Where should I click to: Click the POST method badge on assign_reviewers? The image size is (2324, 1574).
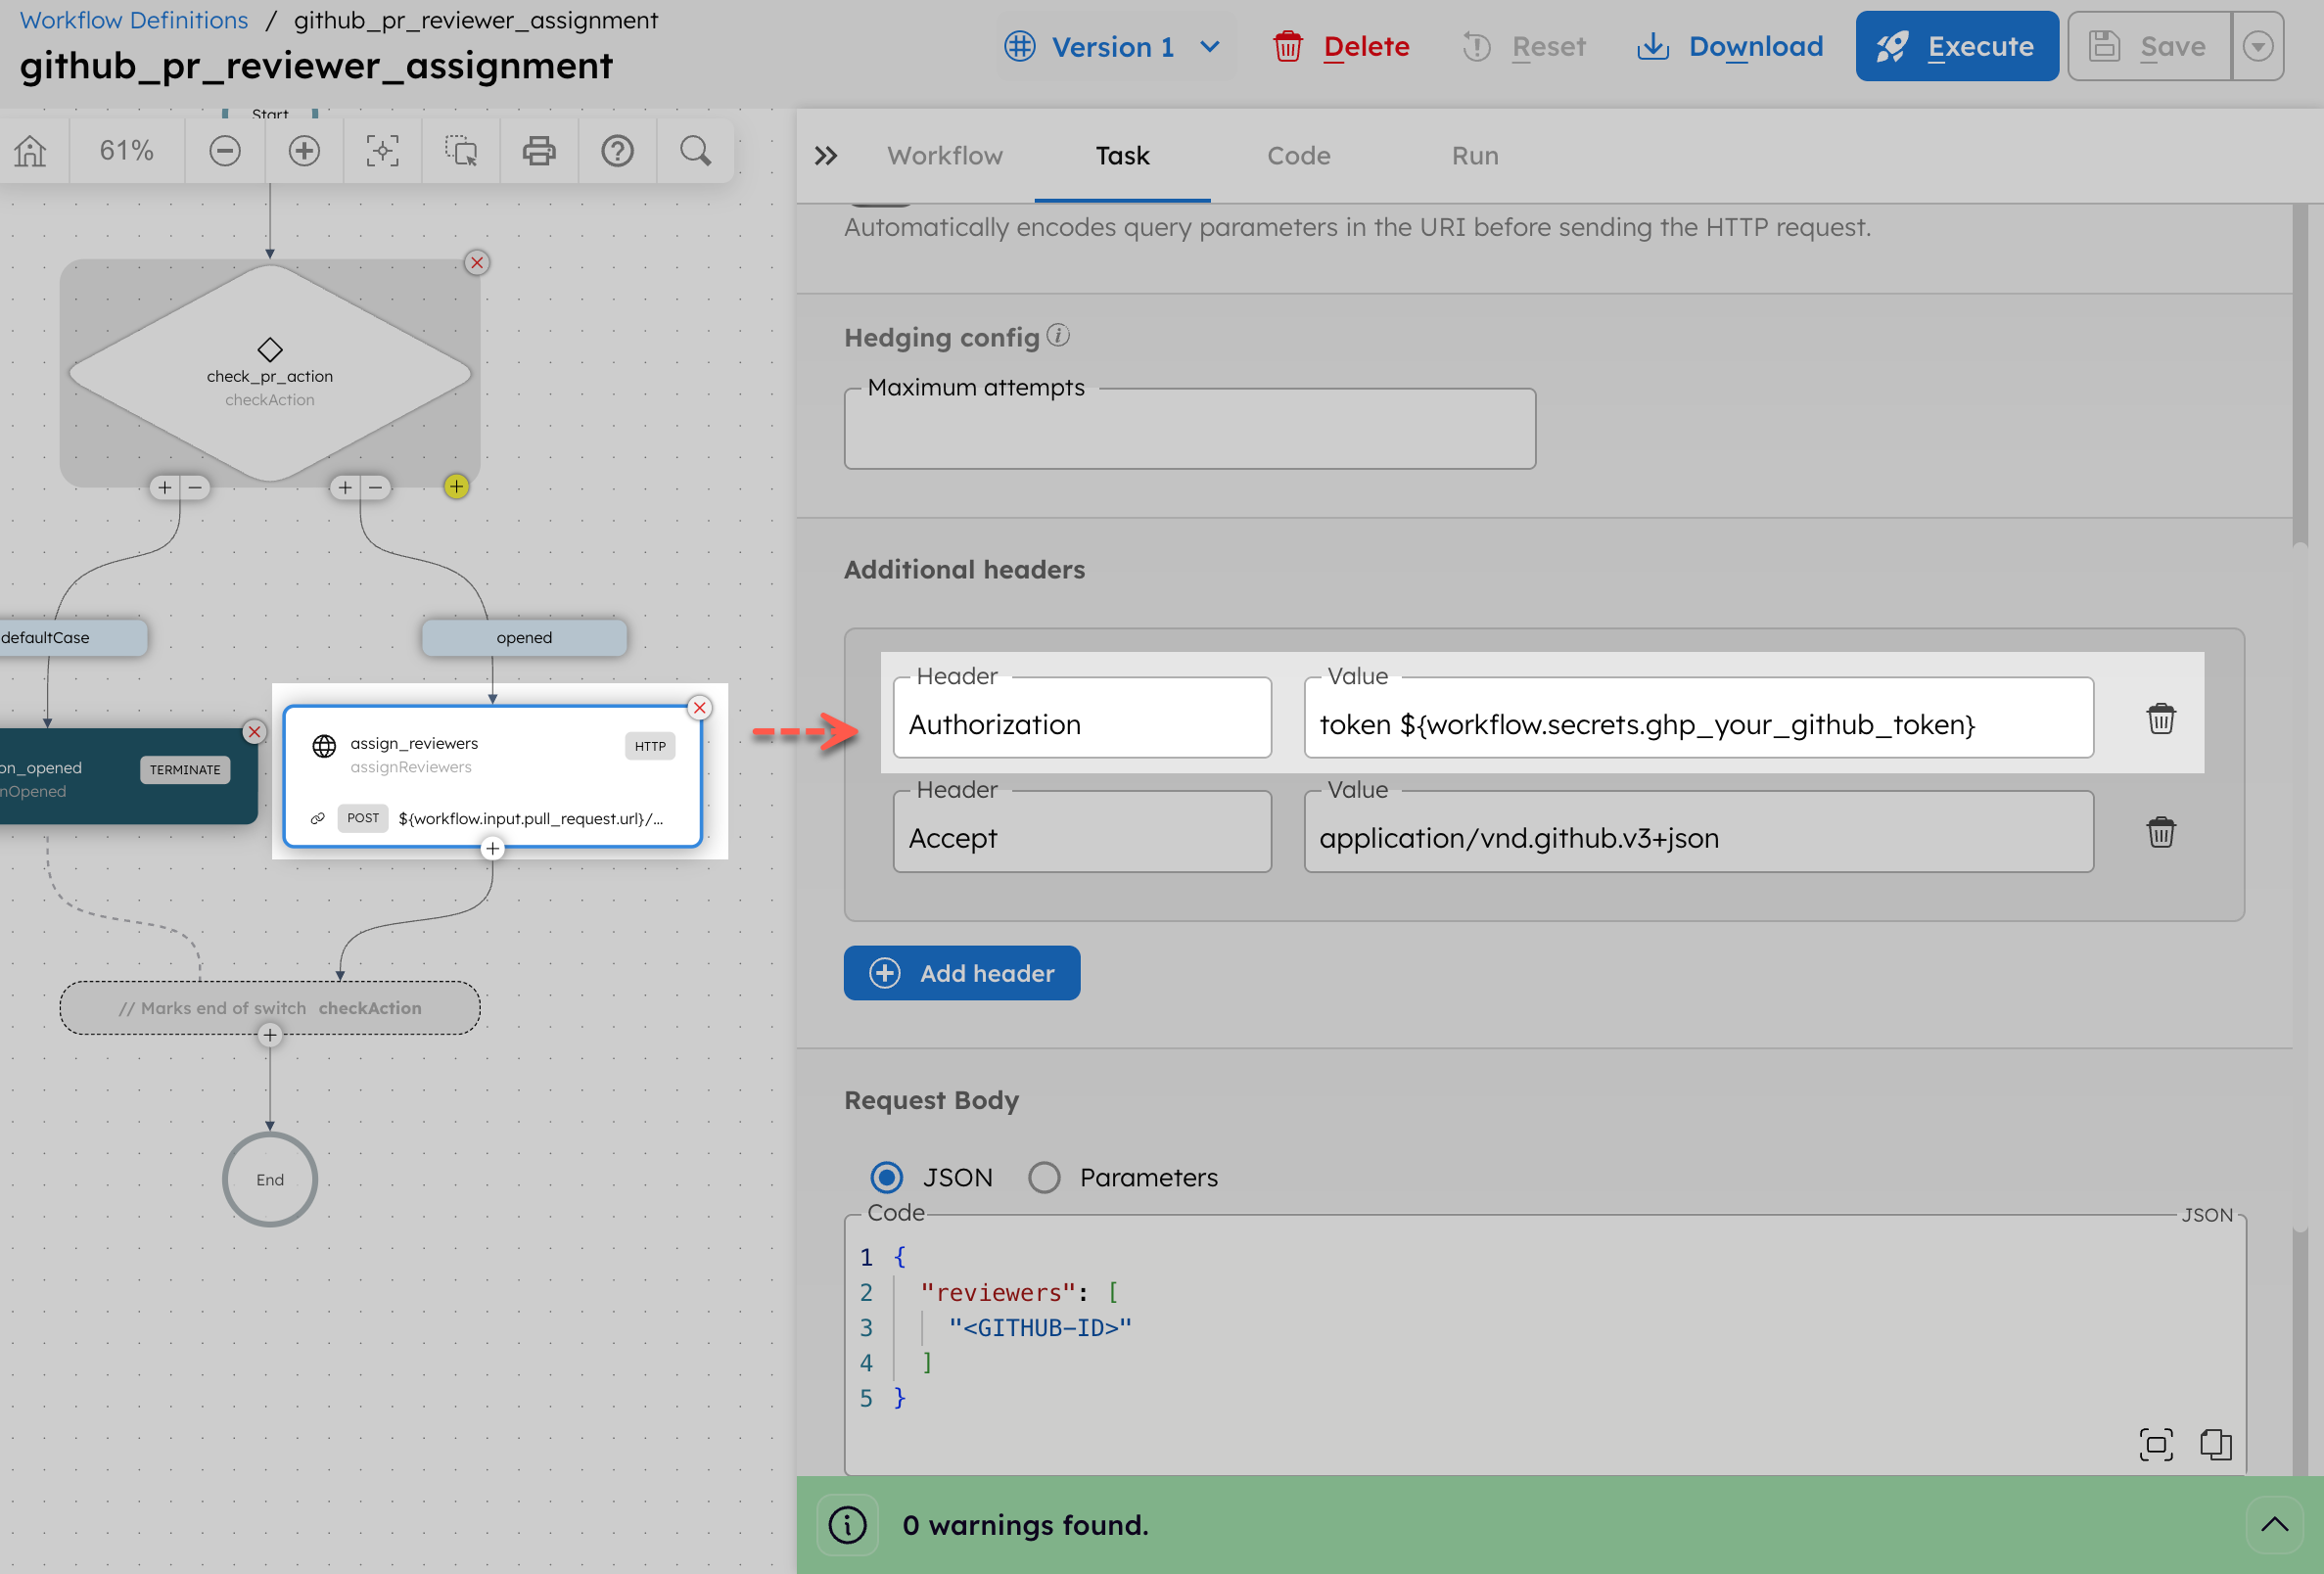(363, 818)
